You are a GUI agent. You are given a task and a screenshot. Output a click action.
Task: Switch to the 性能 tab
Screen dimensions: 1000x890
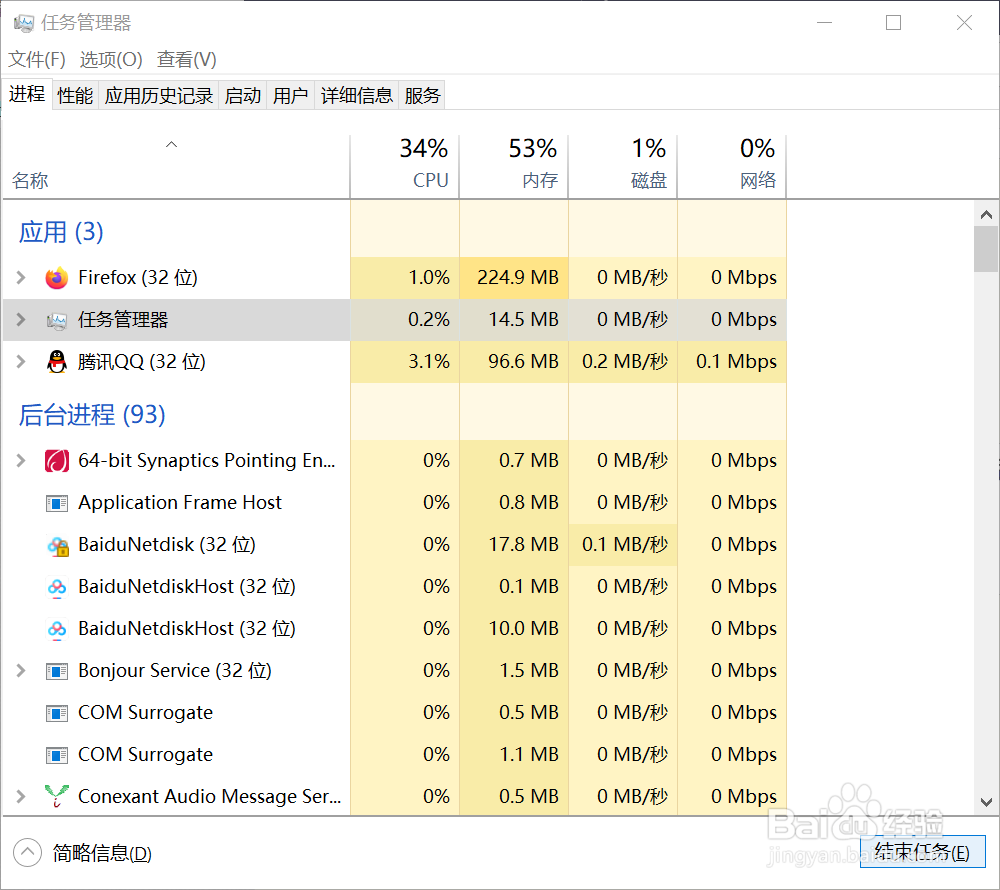(75, 96)
